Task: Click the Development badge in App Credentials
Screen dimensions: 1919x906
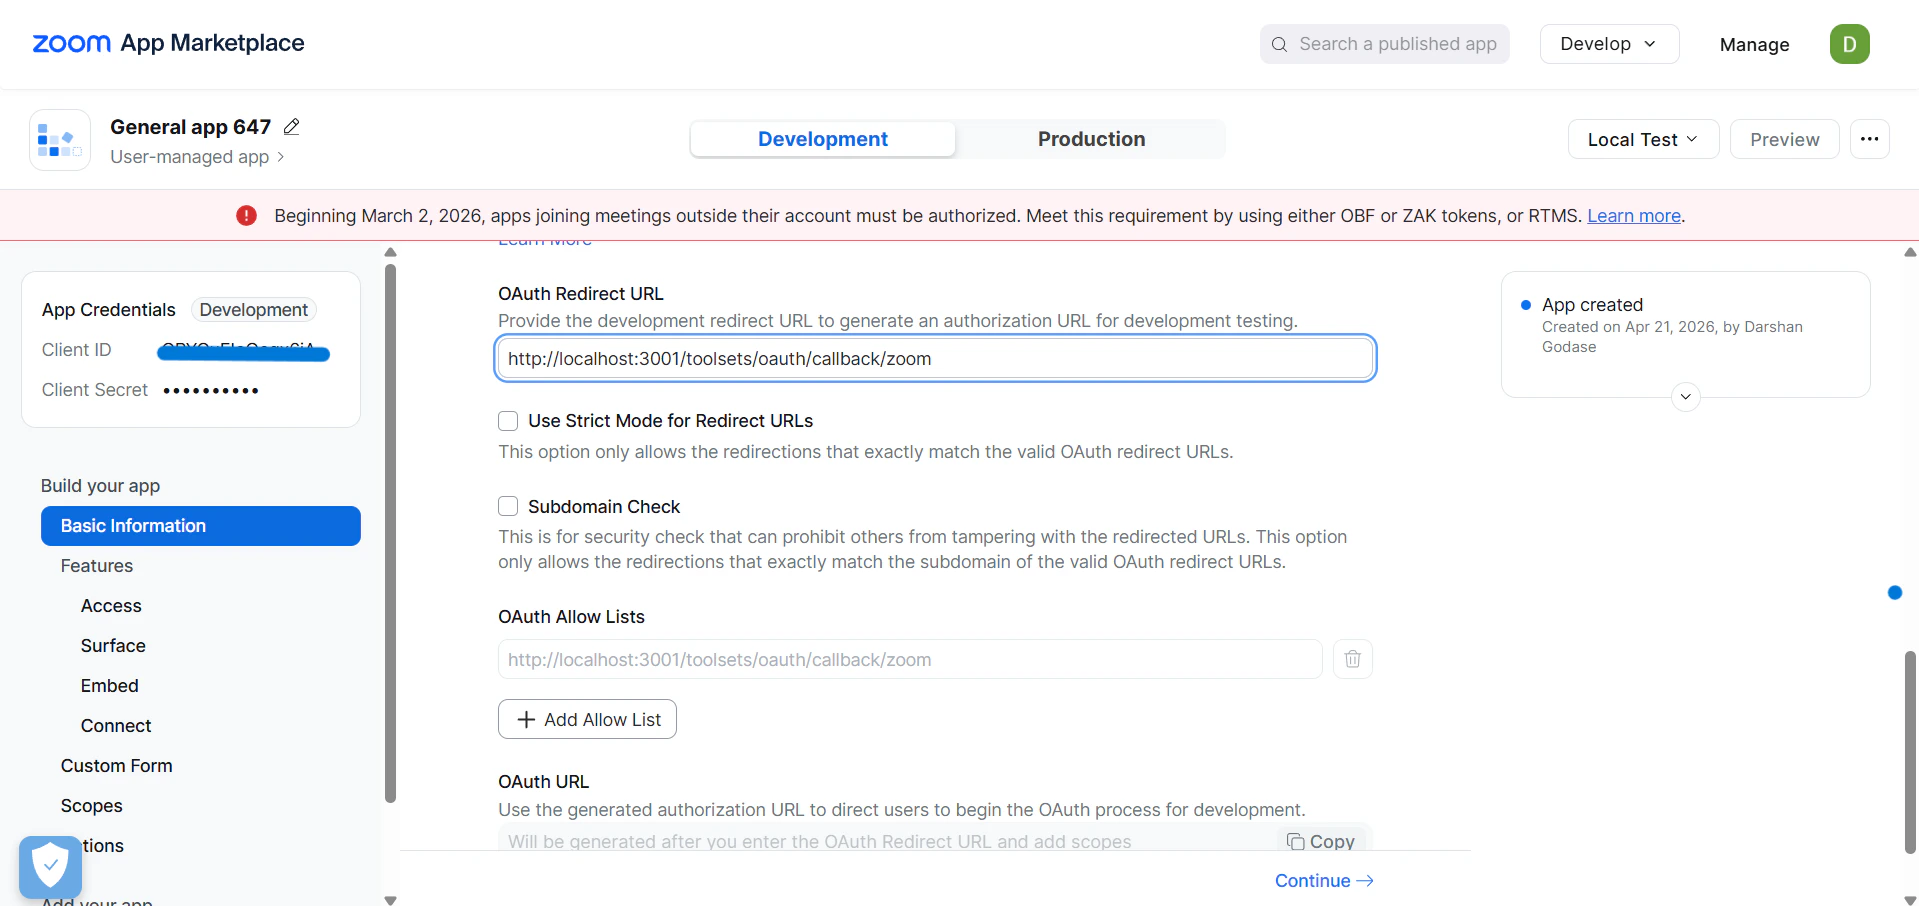Action: coord(253,310)
